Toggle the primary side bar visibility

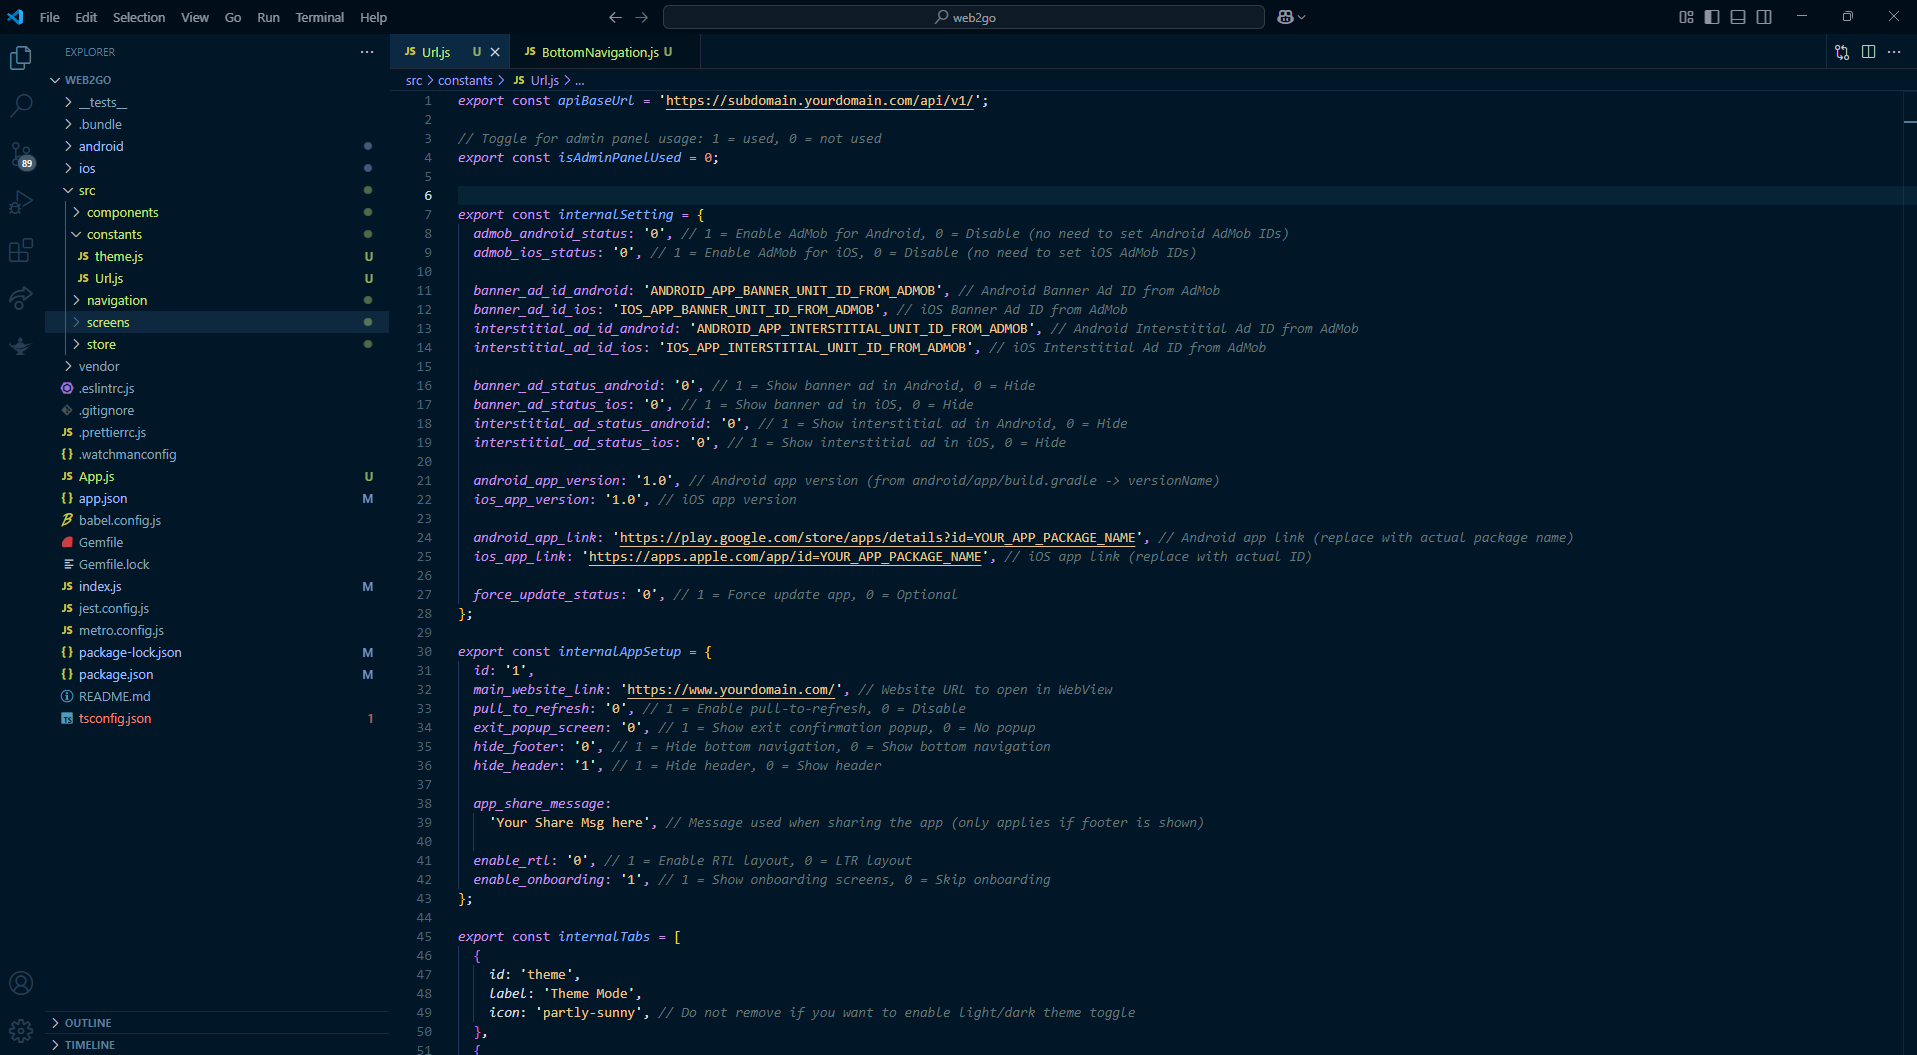coord(1712,17)
